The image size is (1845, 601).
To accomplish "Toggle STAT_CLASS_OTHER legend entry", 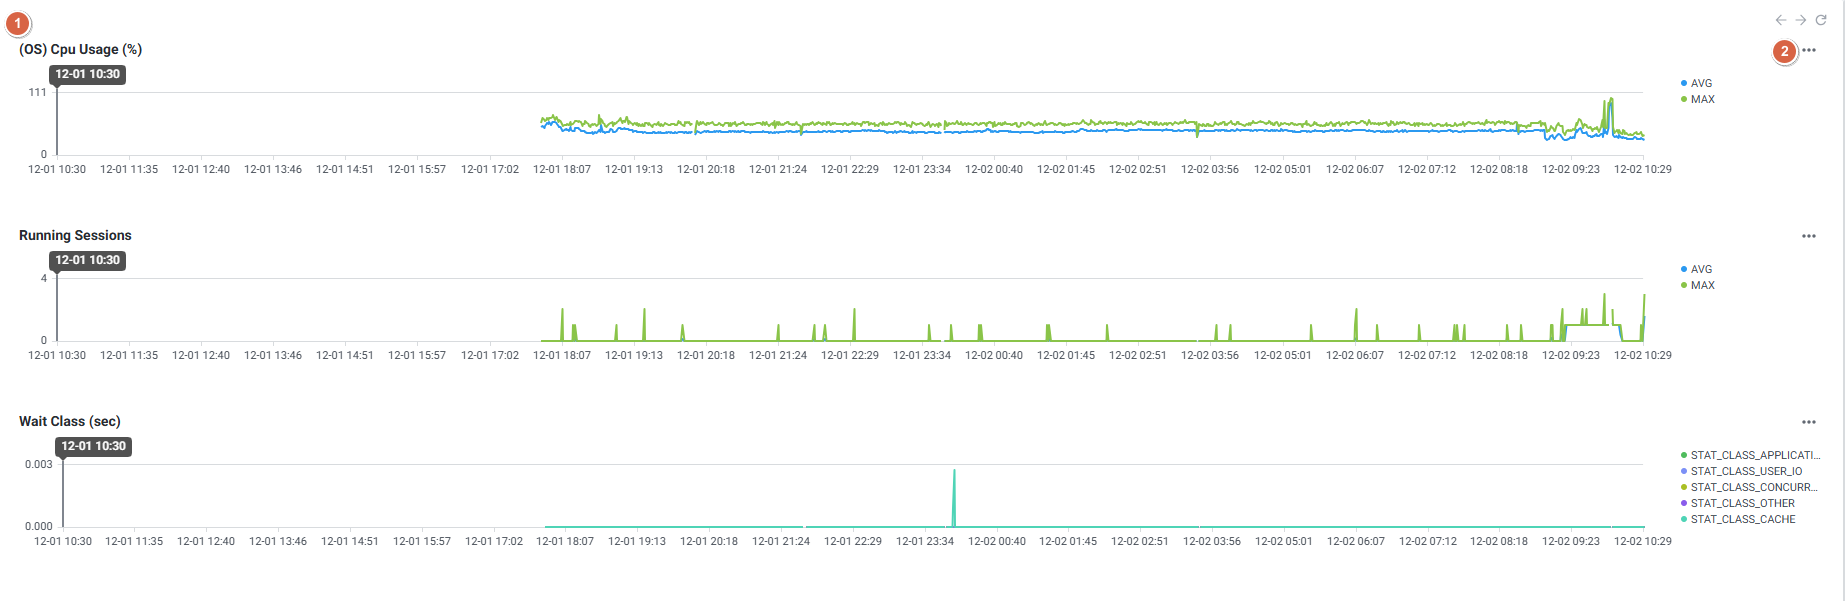I will click(1742, 504).
